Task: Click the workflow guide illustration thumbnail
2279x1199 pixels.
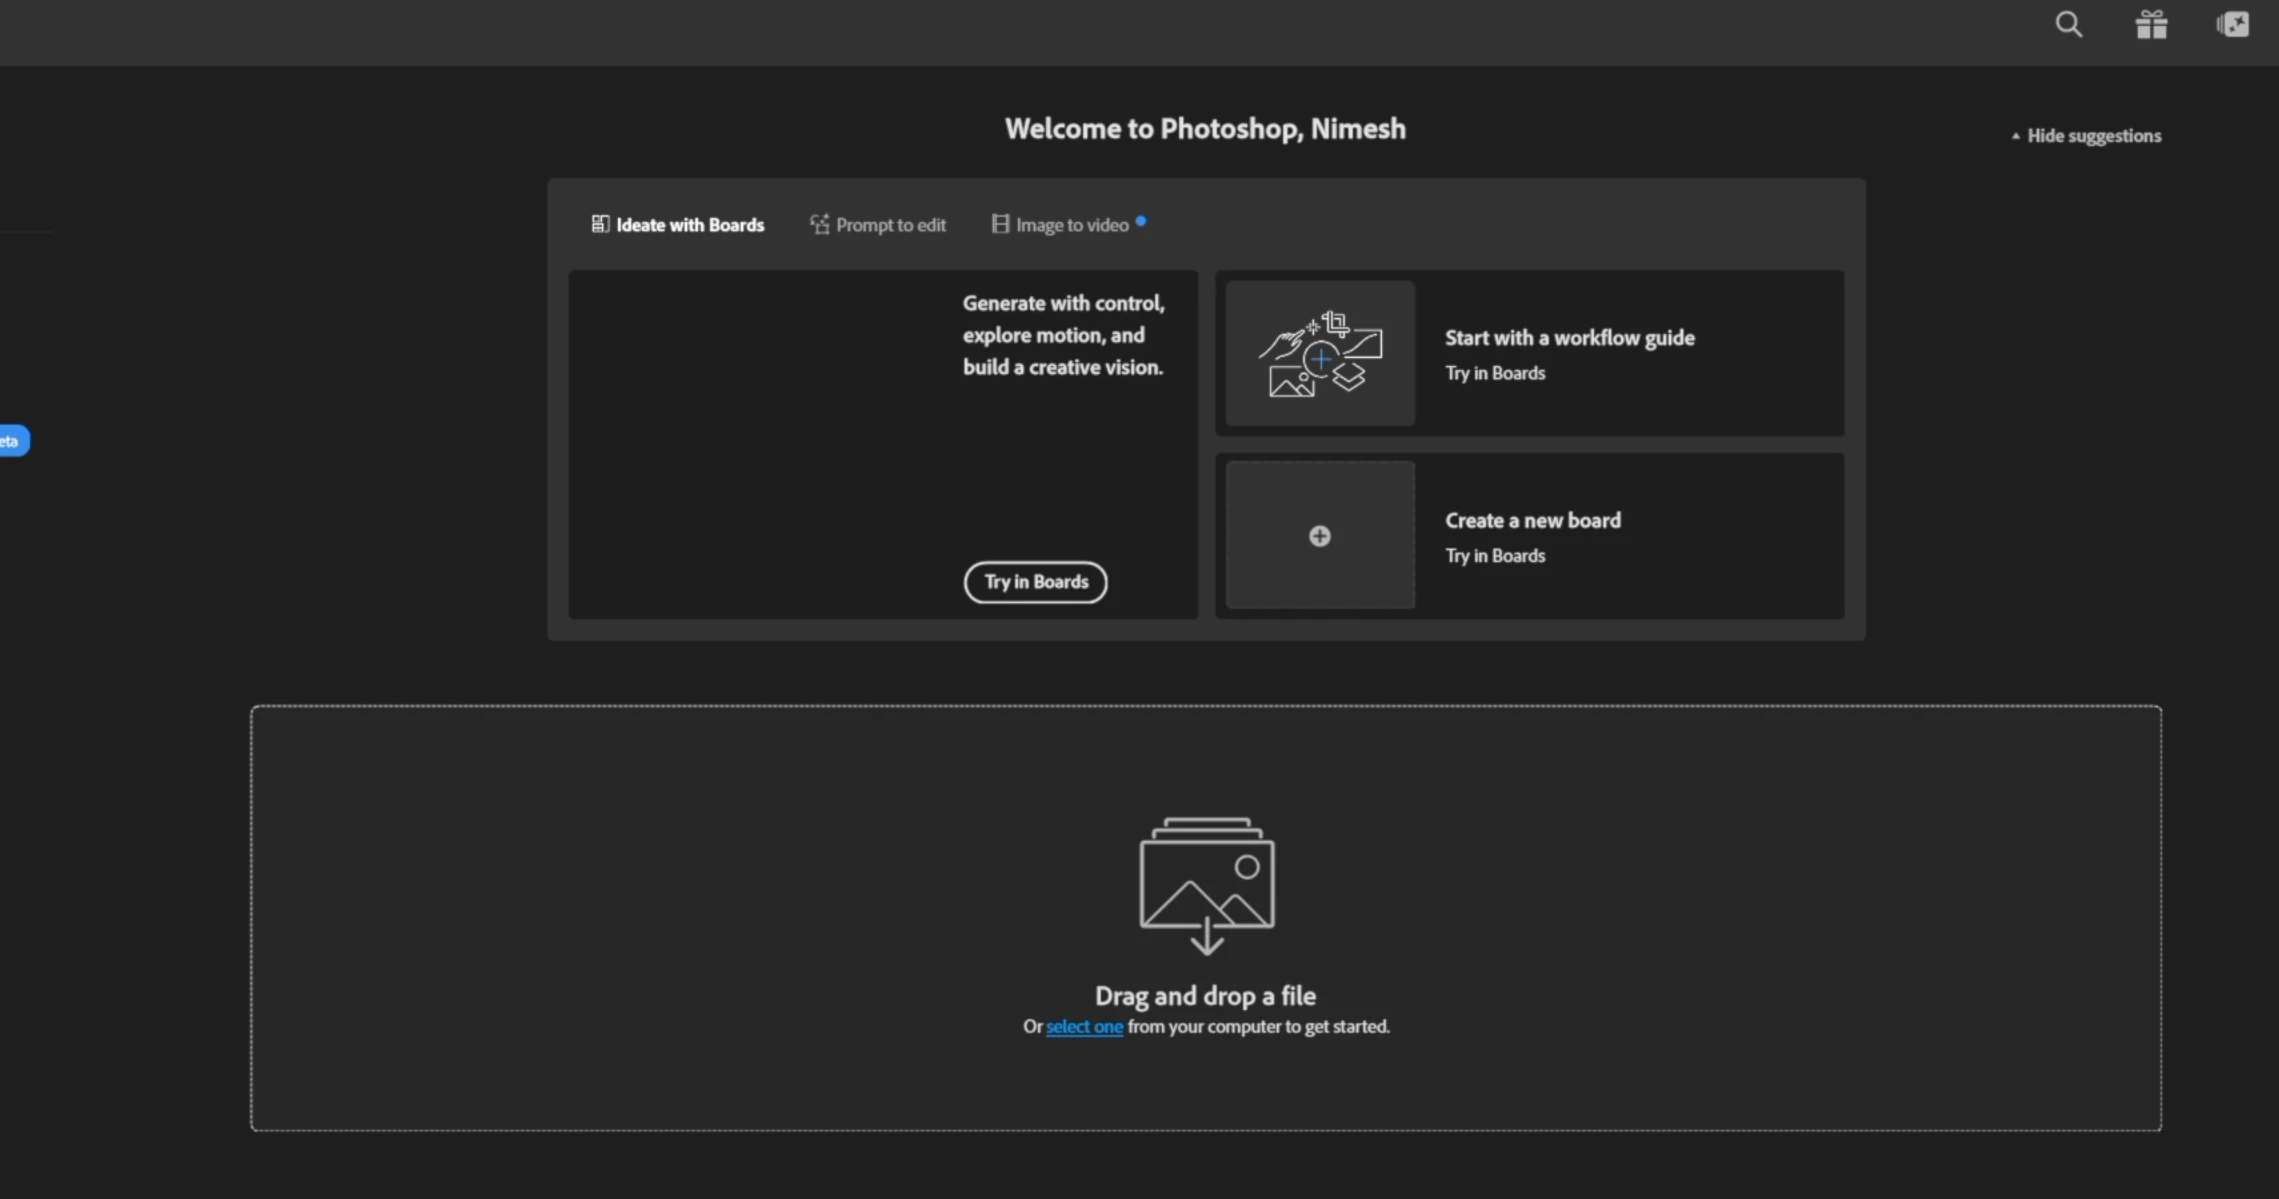Action: [1320, 353]
